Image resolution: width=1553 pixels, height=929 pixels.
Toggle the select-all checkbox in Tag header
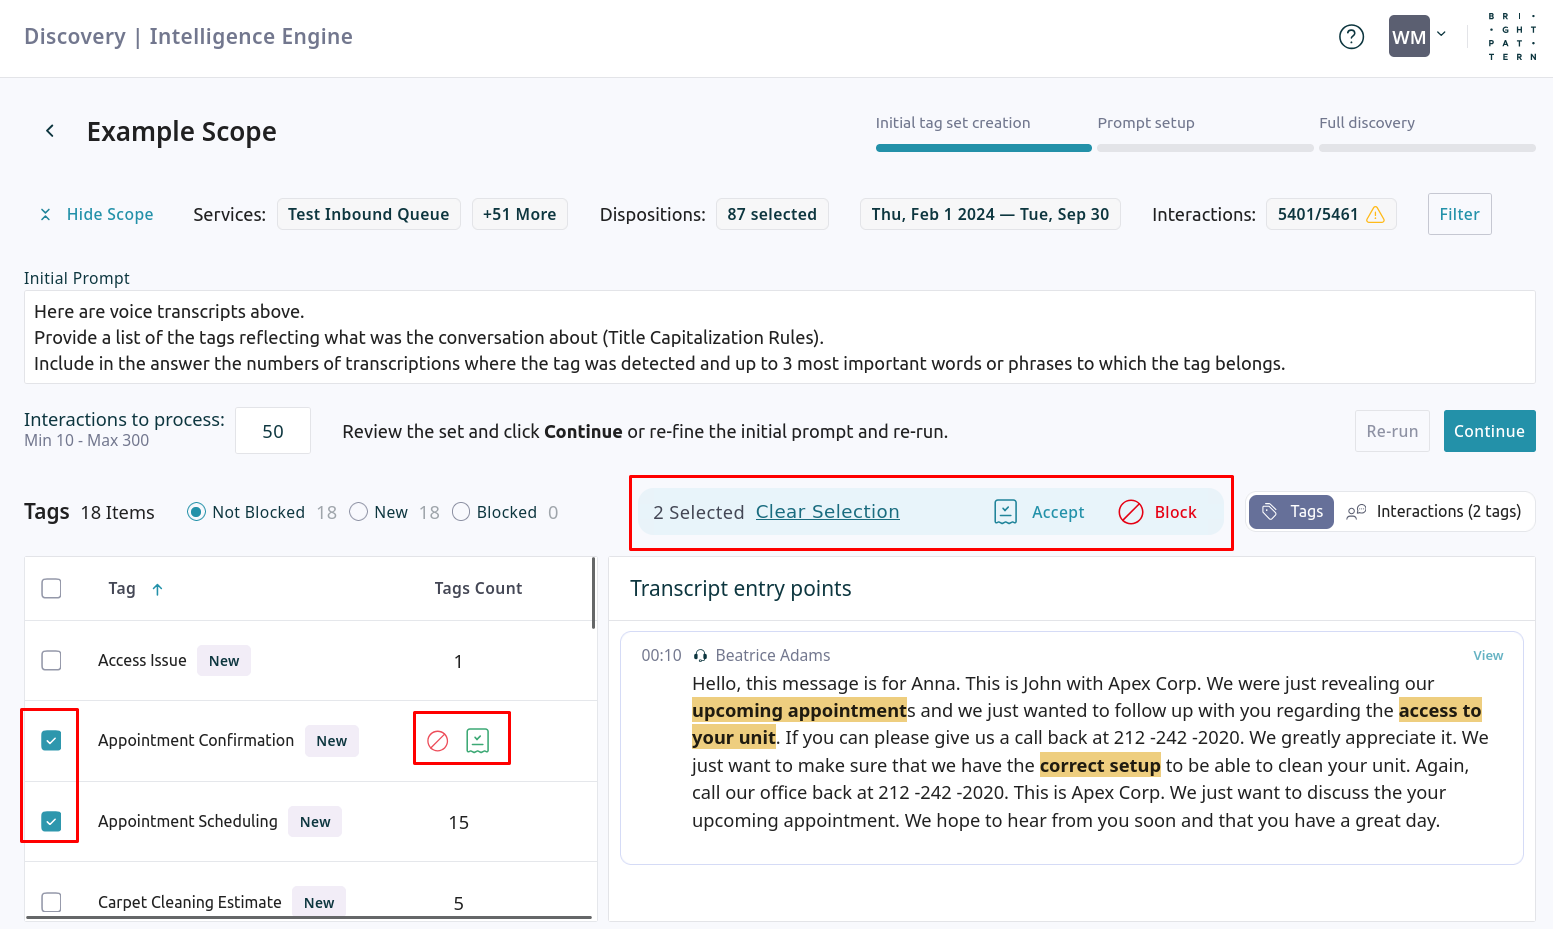pos(51,588)
